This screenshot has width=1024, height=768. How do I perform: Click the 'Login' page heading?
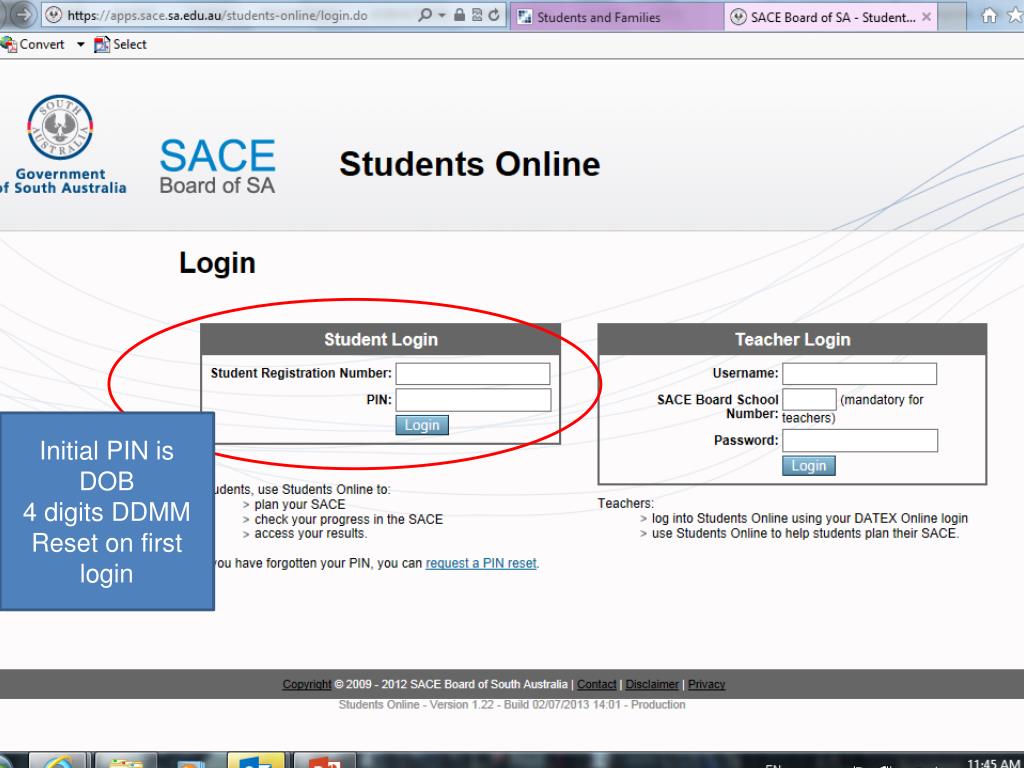pos(217,263)
